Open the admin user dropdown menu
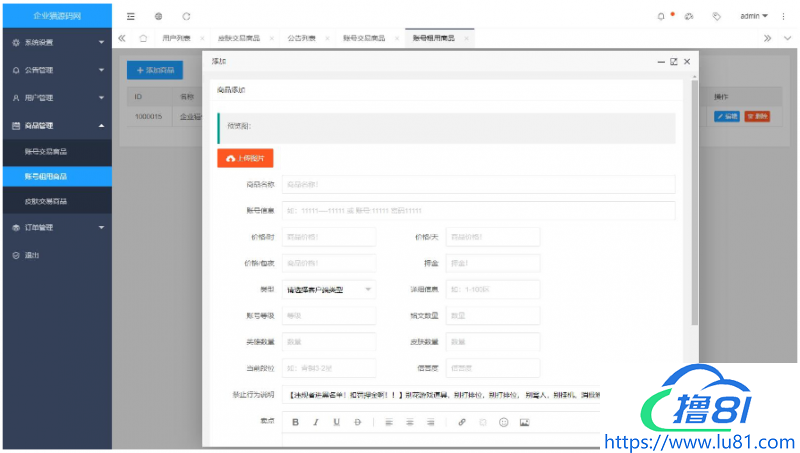The height and width of the screenshot is (453, 800). (754, 16)
